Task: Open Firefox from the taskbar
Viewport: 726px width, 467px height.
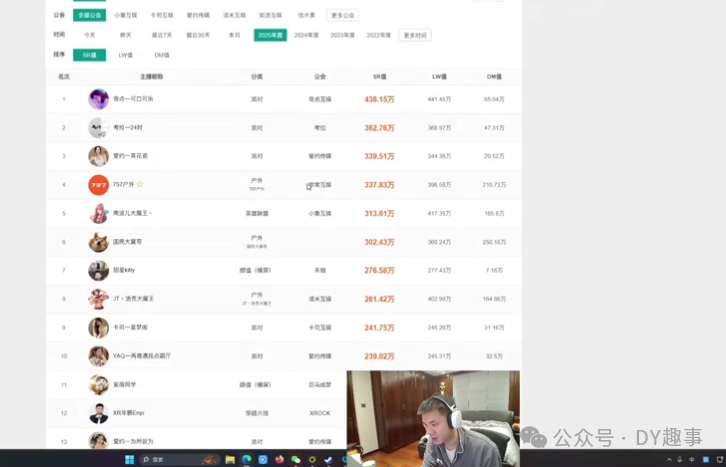Action: click(x=279, y=459)
